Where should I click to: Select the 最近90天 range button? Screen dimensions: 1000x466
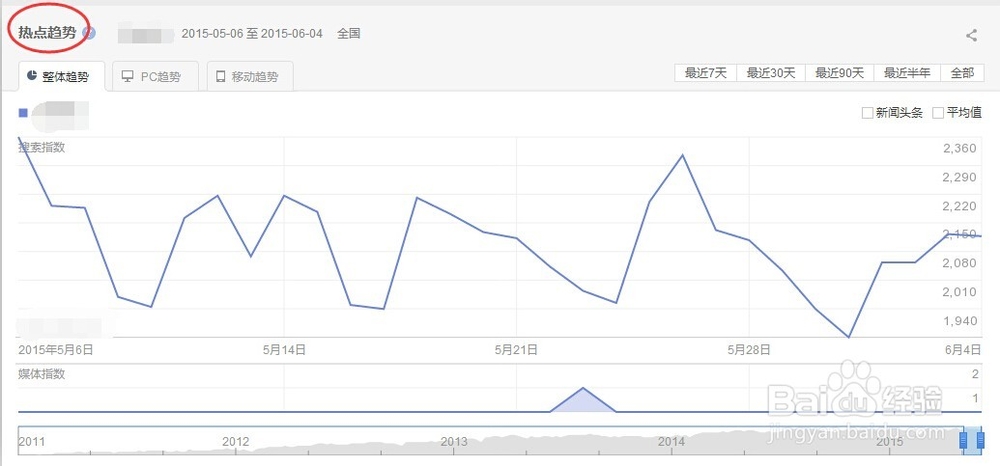point(839,73)
